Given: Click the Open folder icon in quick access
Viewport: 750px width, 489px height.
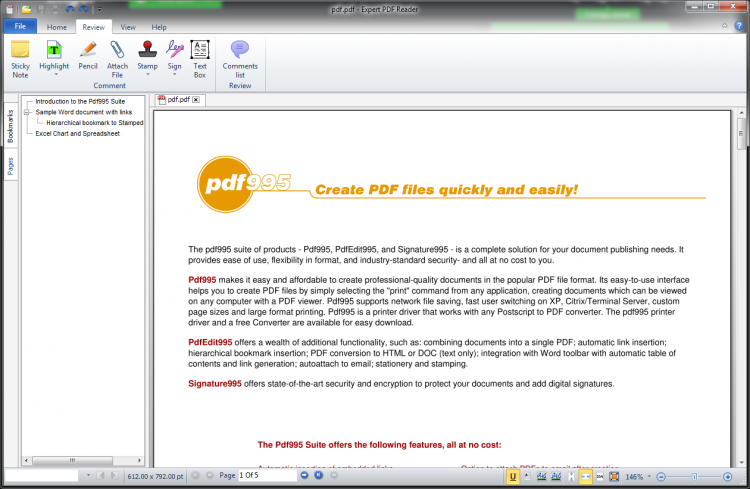Looking at the screenshot, I should point(26,9).
